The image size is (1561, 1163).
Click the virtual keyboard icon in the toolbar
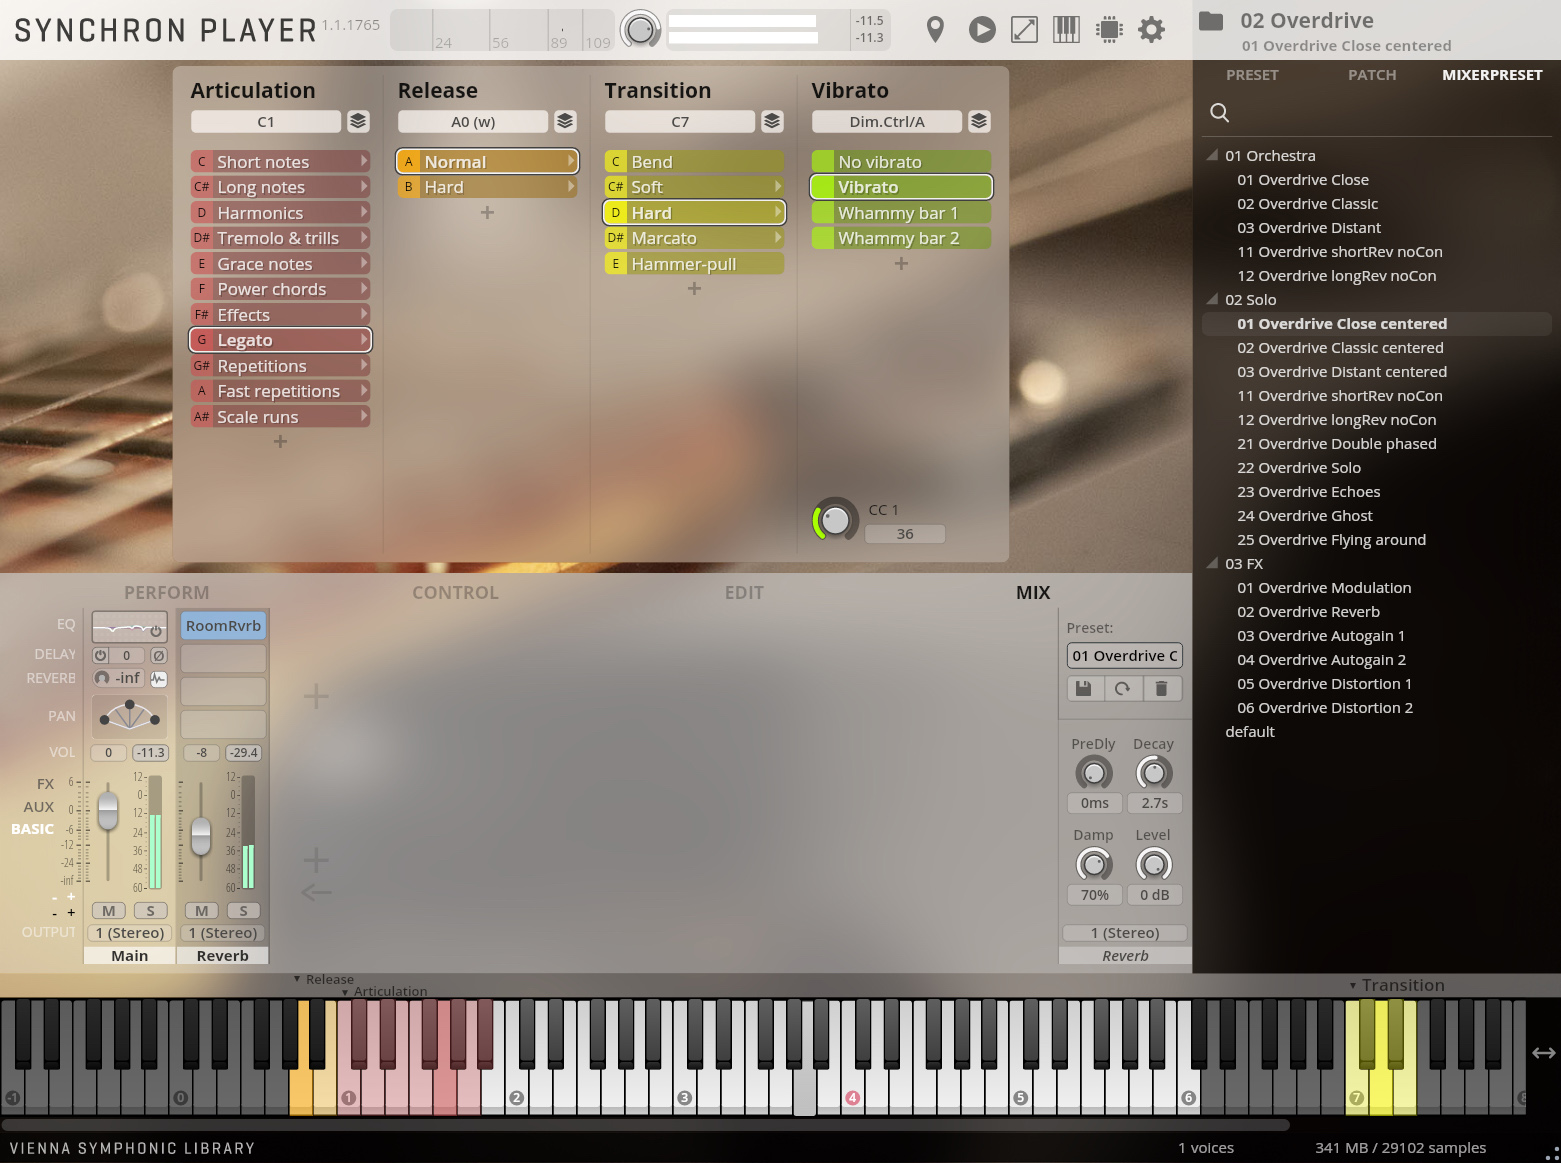1065,29
